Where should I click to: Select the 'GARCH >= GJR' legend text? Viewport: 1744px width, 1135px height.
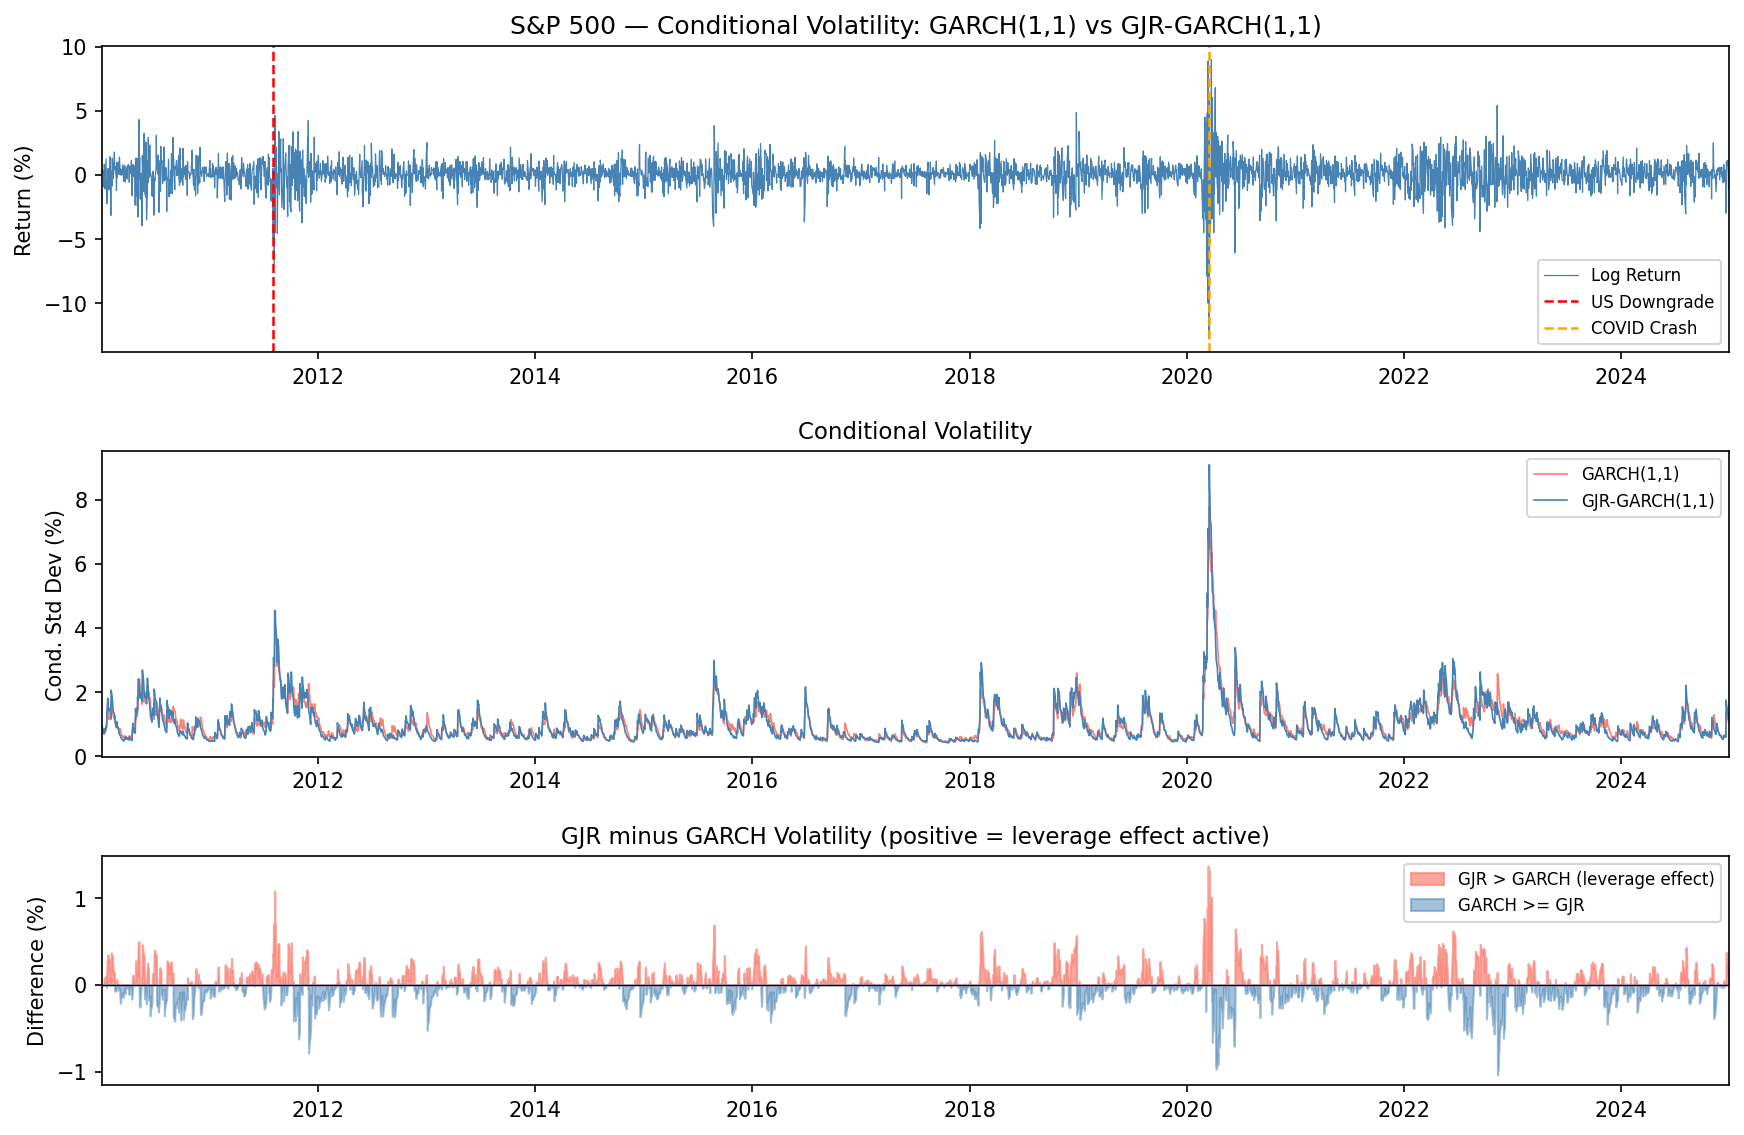[1521, 905]
